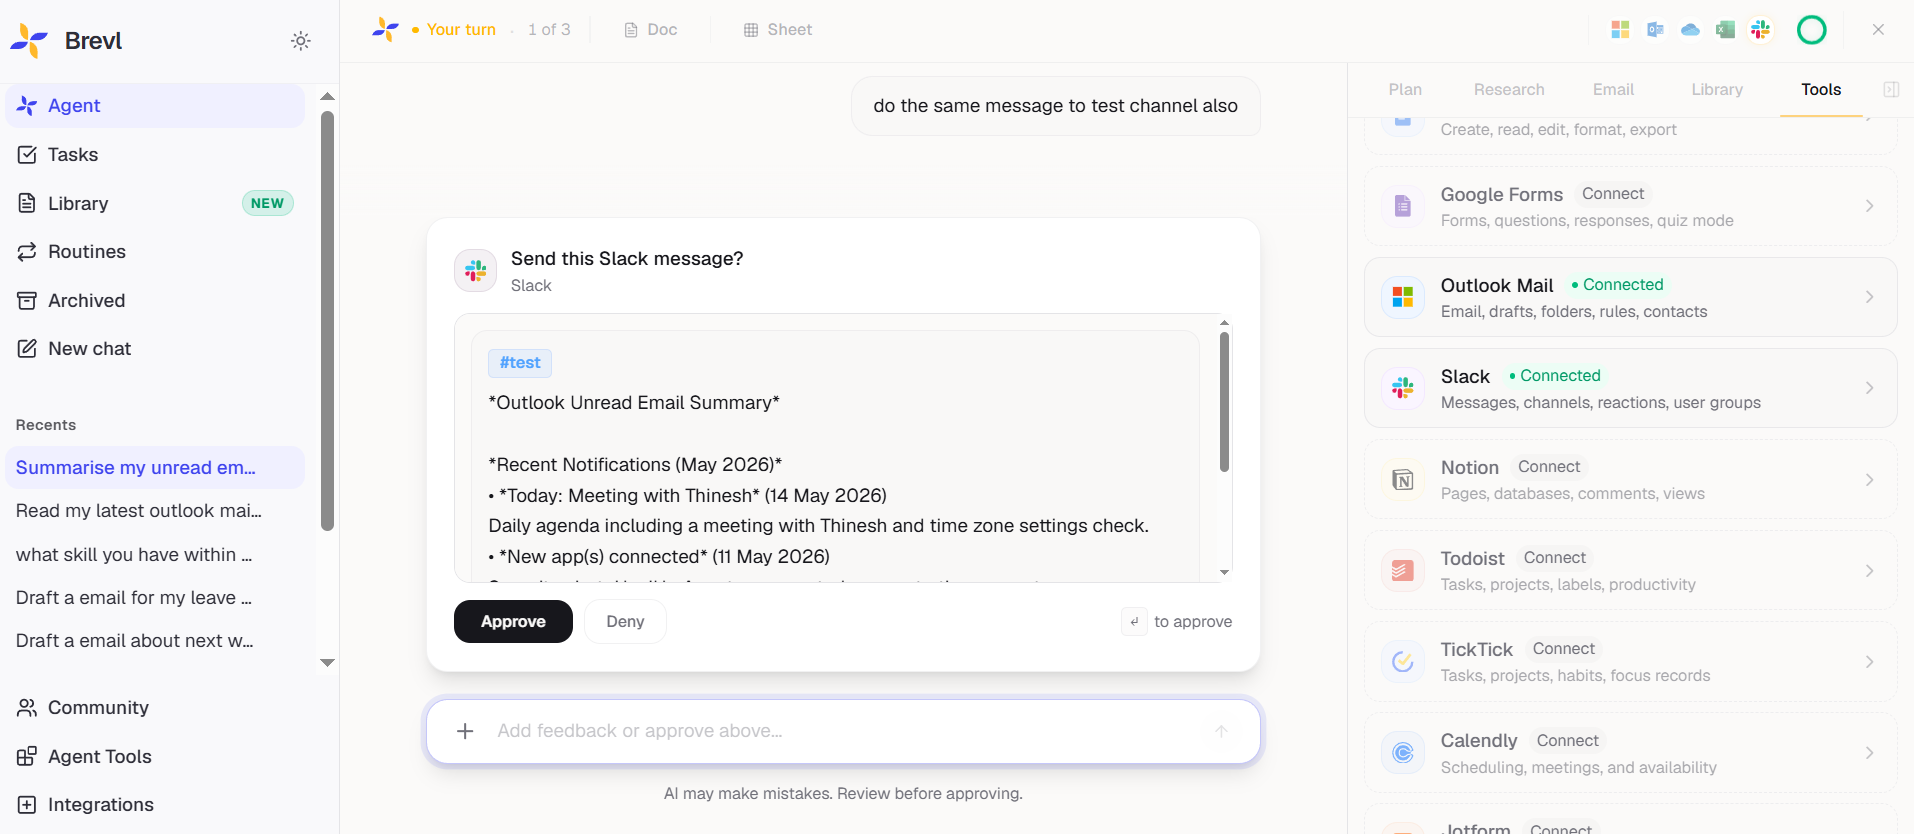Image resolution: width=1914 pixels, height=834 pixels.
Task: Collapse the right side panel
Action: click(1891, 90)
